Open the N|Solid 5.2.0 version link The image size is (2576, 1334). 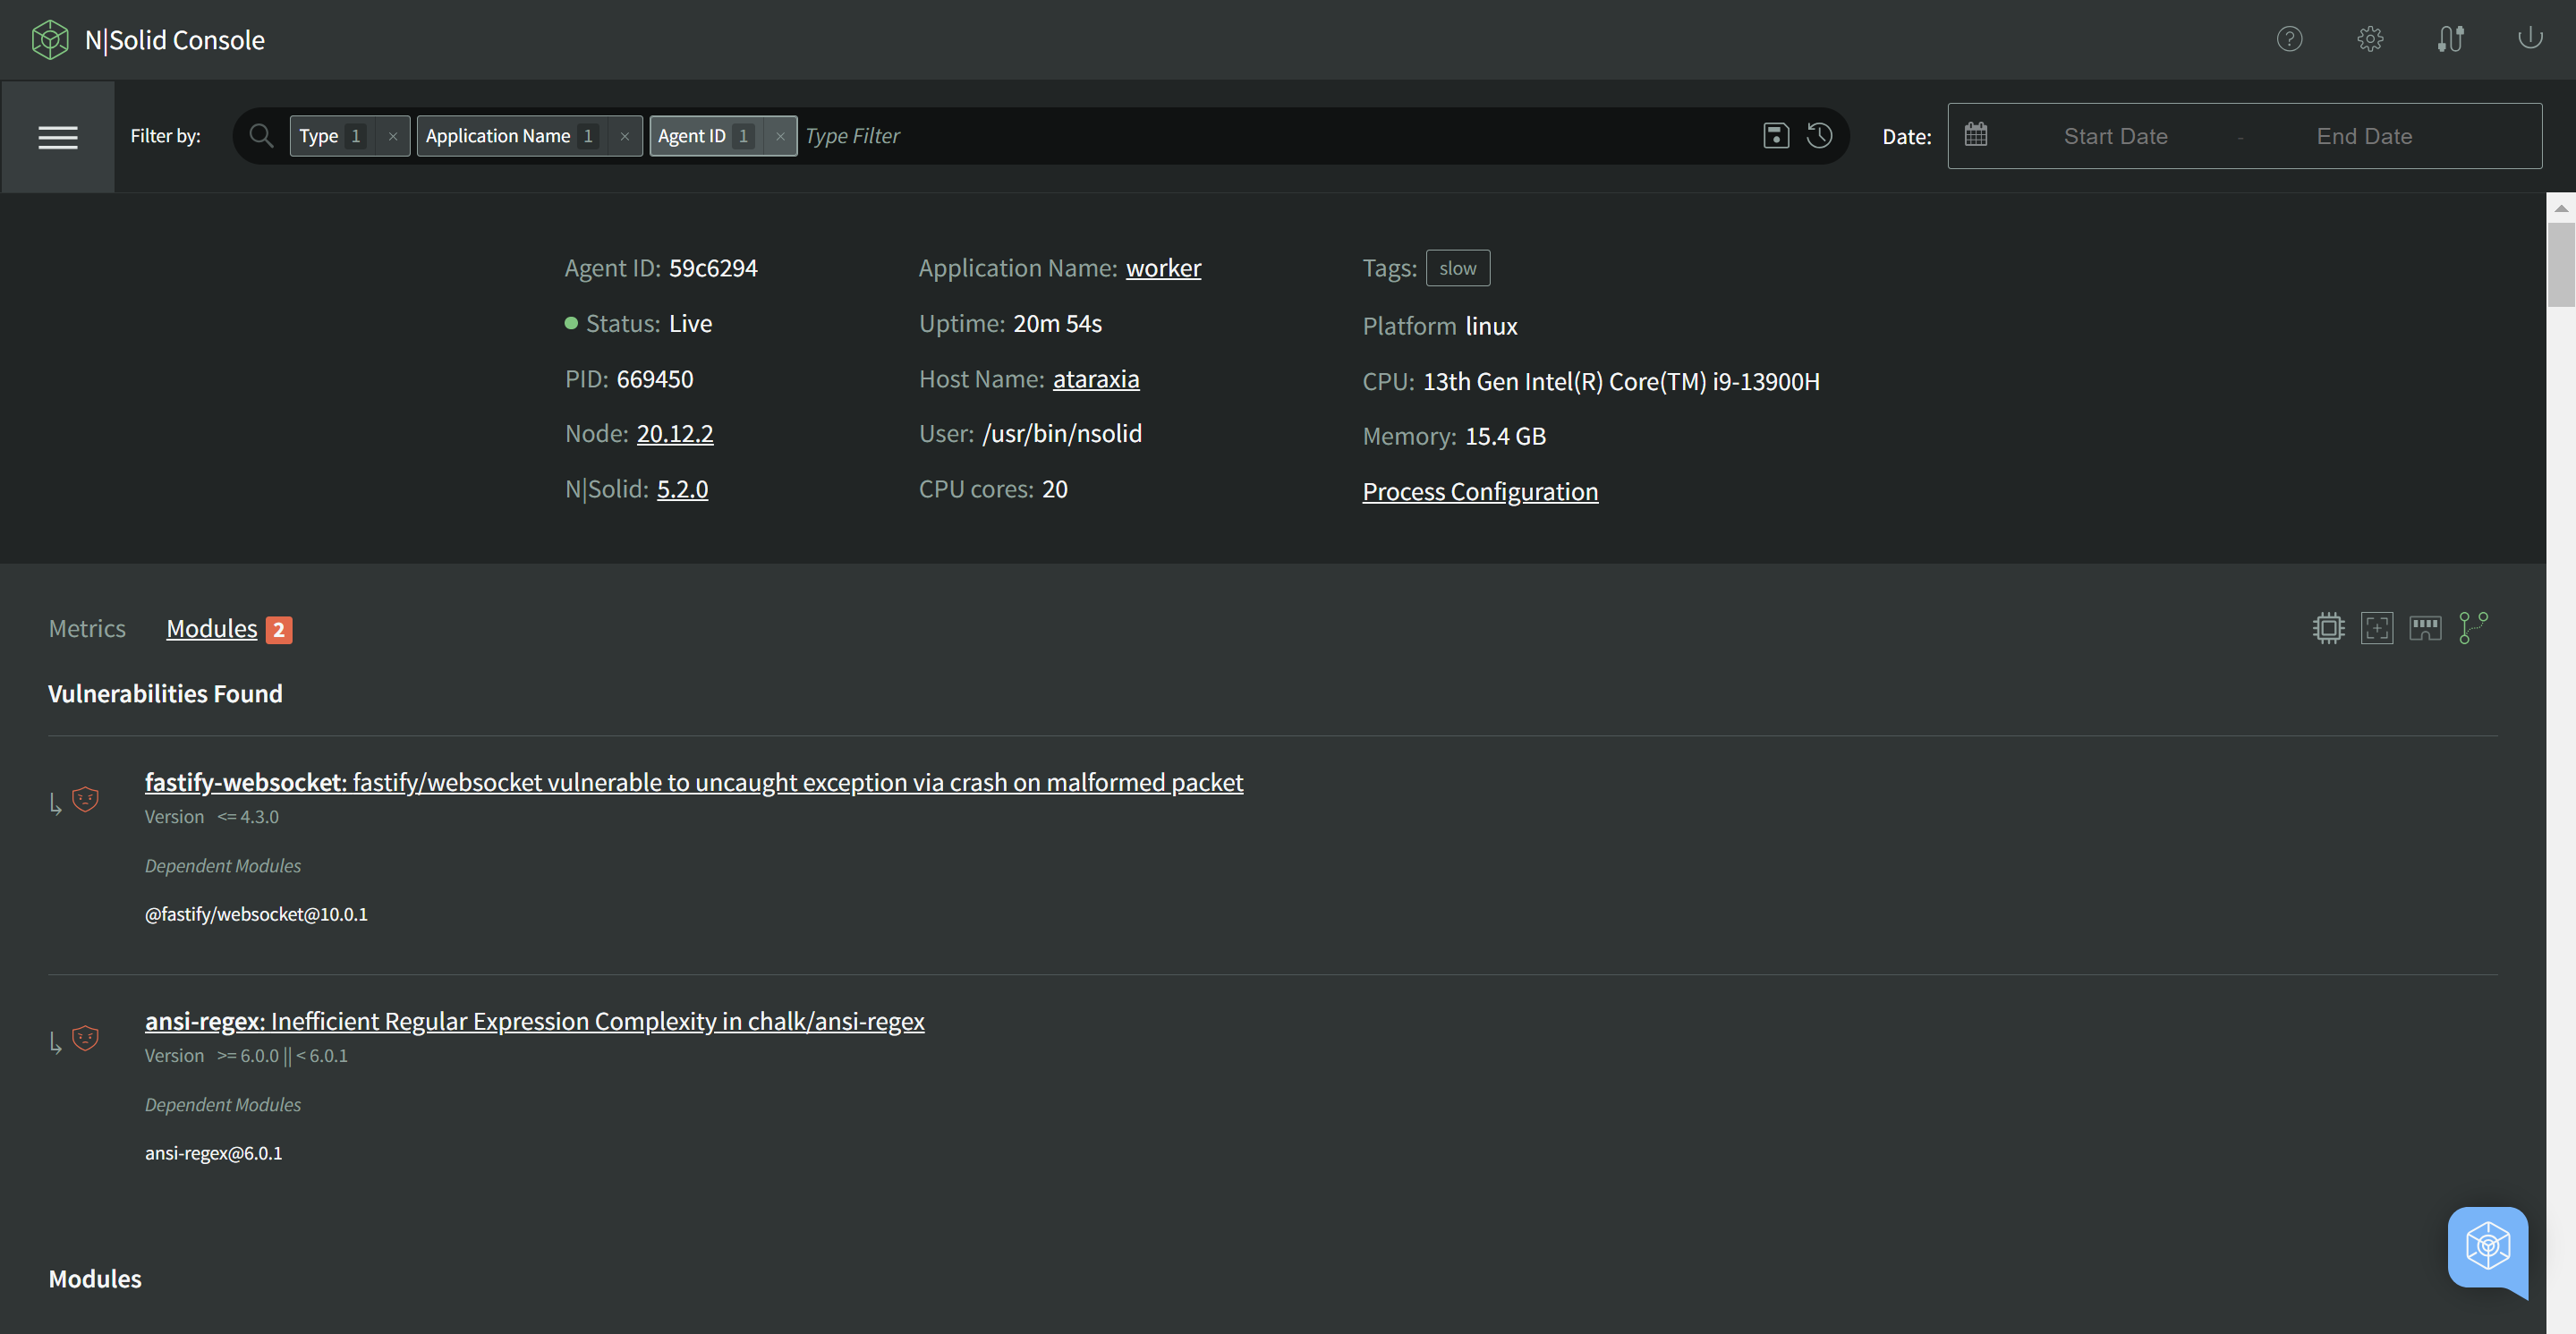682,489
